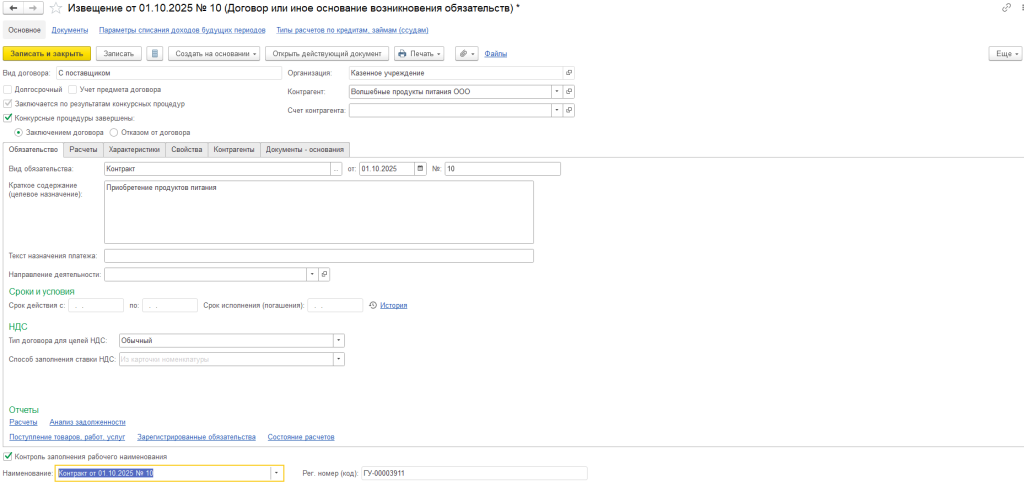Screen dimensions: 1024x484
Task: Click the document list icon beside Записать
Action: [x=155, y=53]
